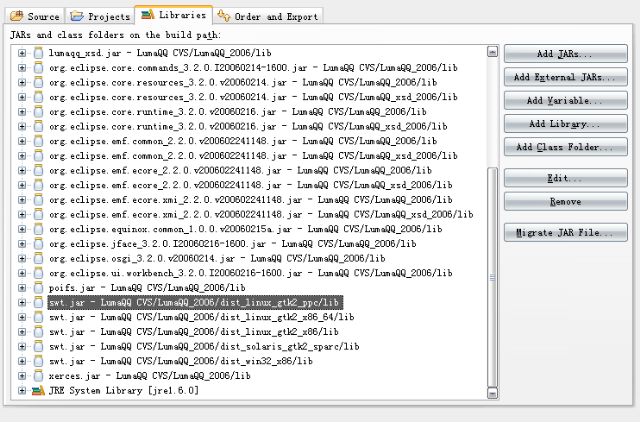This screenshot has height=422, width=640.
Task: Expand the org.eclipse.jface jar node
Action: click(22, 244)
